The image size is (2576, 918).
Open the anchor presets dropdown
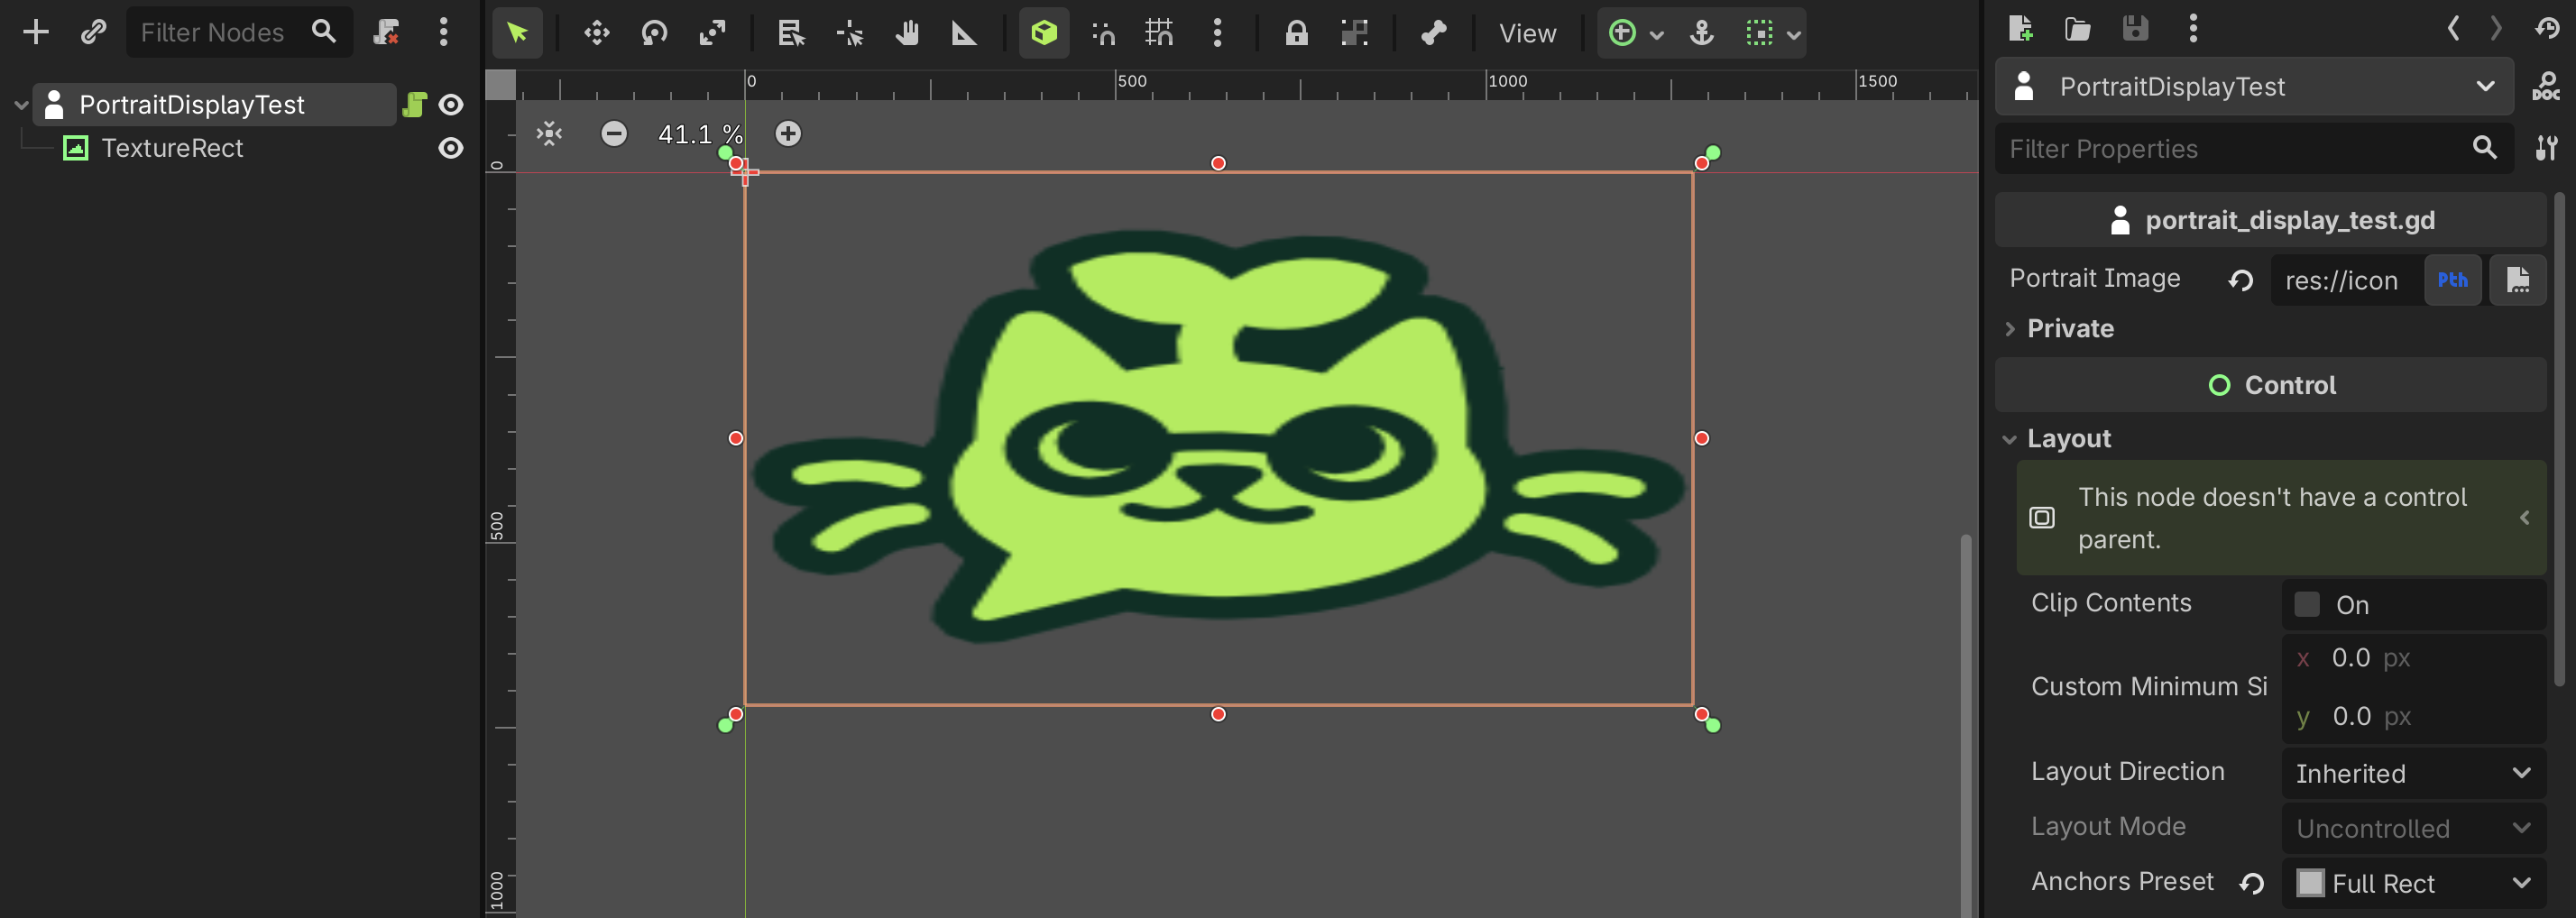click(1635, 33)
